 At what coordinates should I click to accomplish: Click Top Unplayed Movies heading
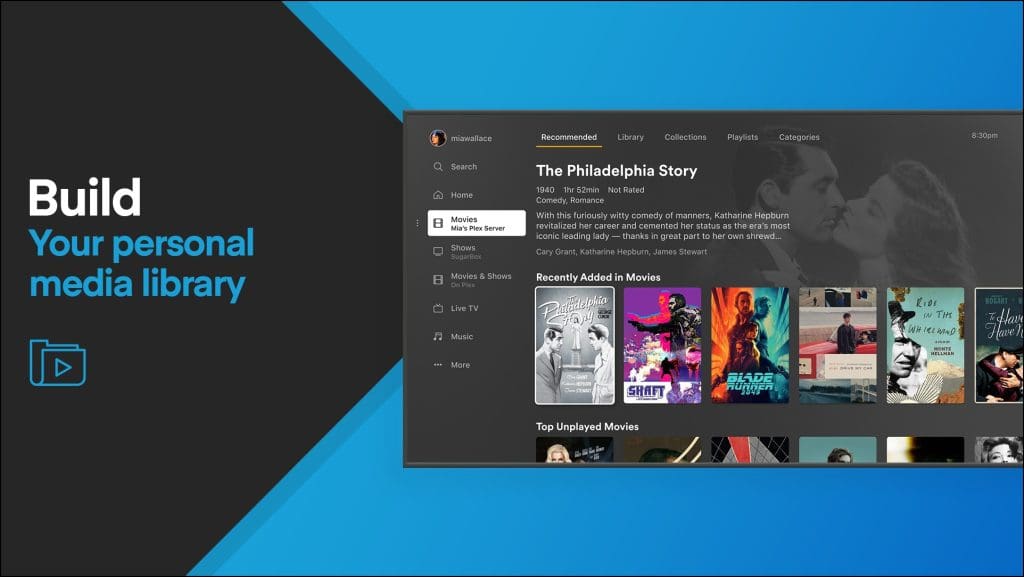[587, 426]
